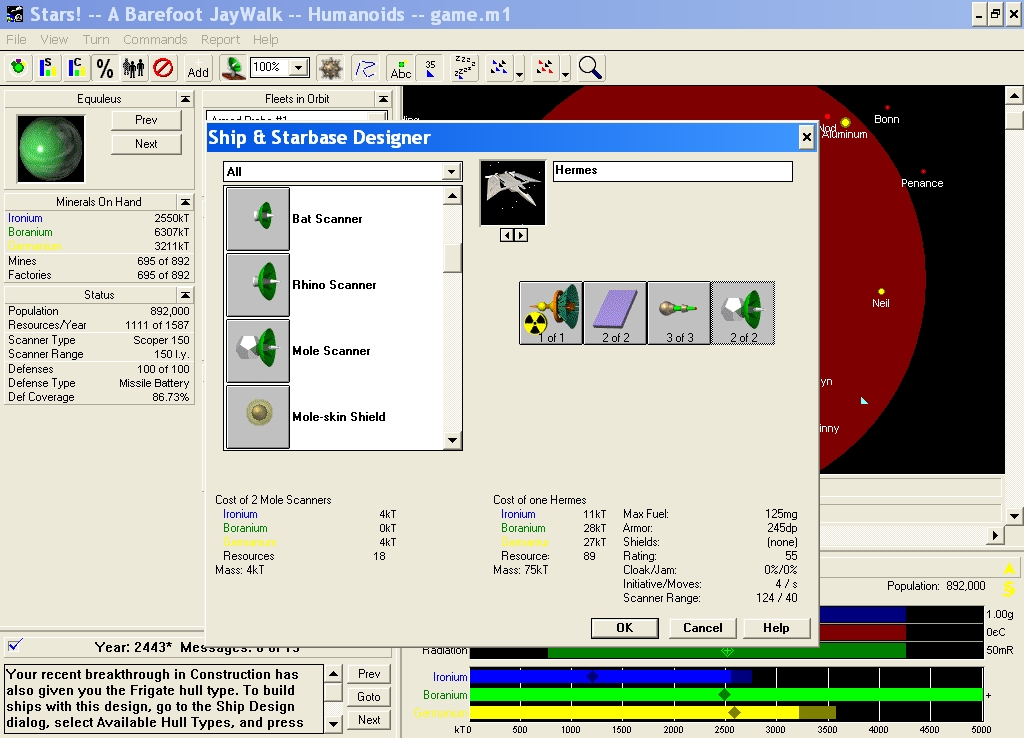Click Cancel in the ship designer dialog
This screenshot has width=1024, height=738.
pyautogui.click(x=702, y=628)
